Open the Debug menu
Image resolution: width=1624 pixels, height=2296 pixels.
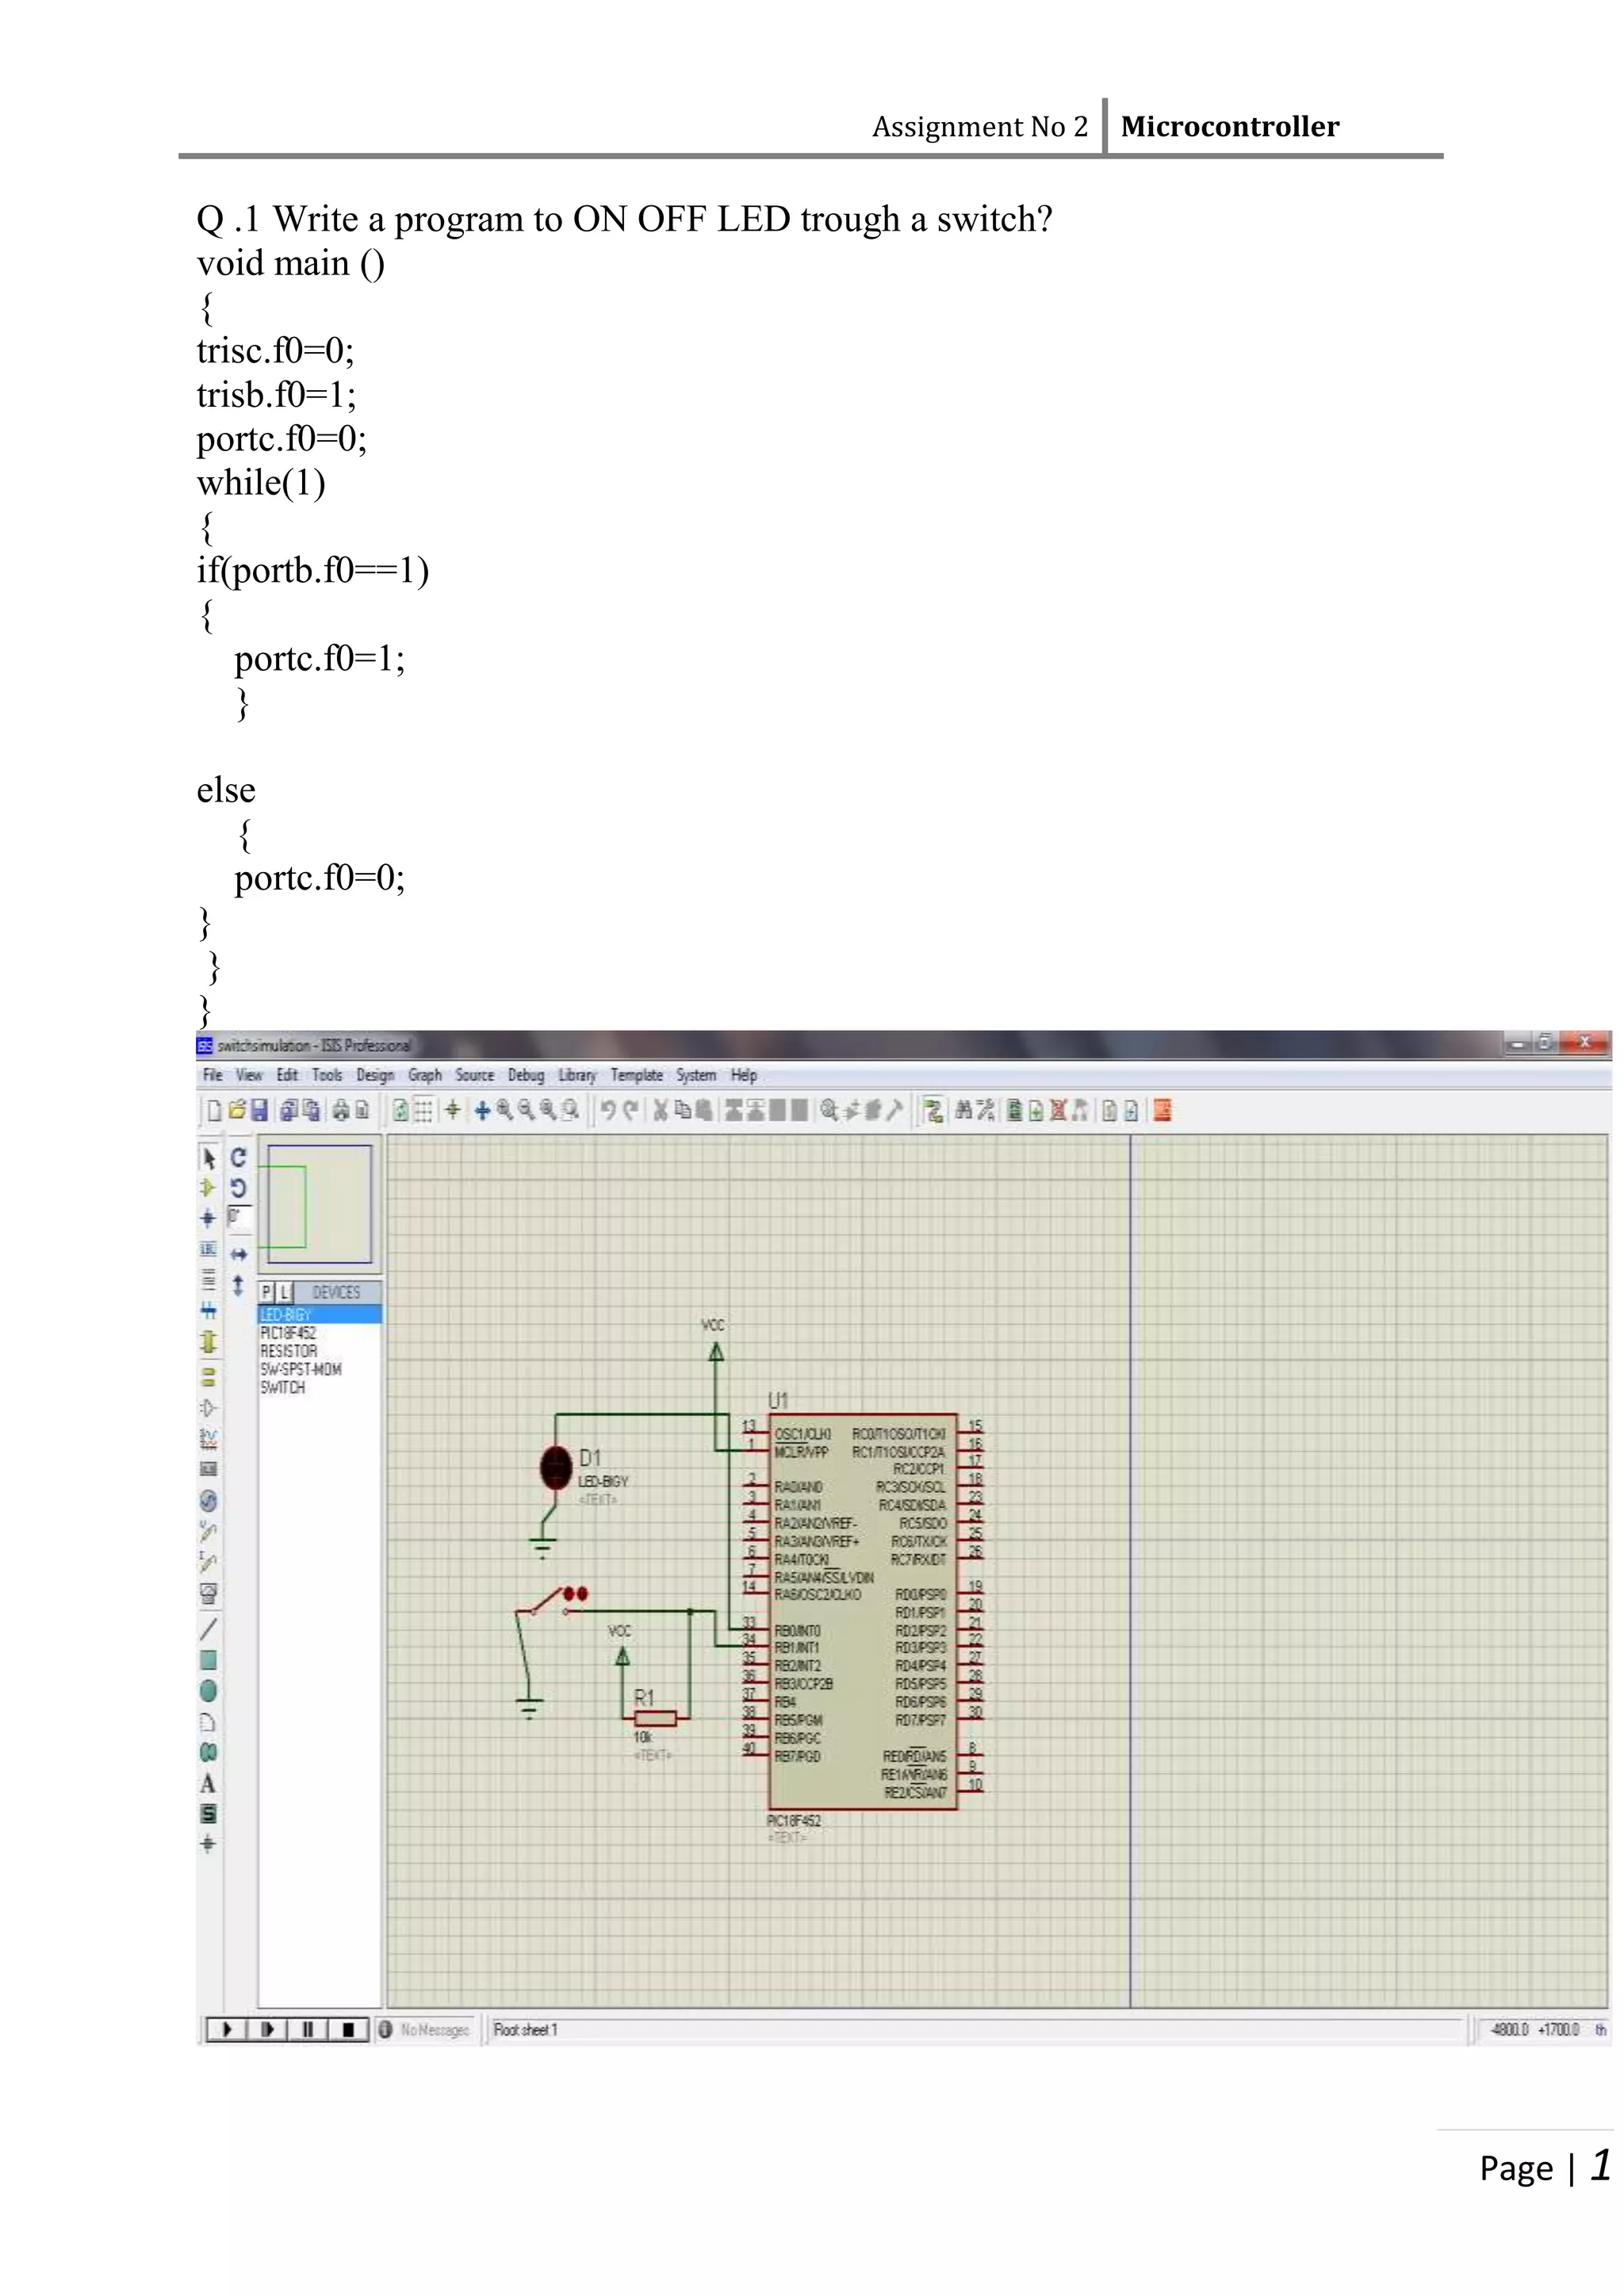click(x=525, y=1075)
